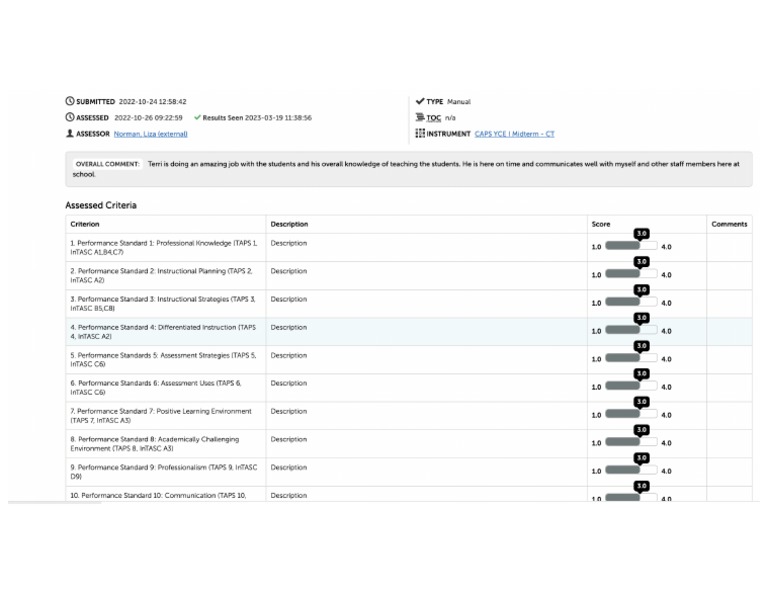
Task: Click the Comments column header
Action: (x=729, y=224)
